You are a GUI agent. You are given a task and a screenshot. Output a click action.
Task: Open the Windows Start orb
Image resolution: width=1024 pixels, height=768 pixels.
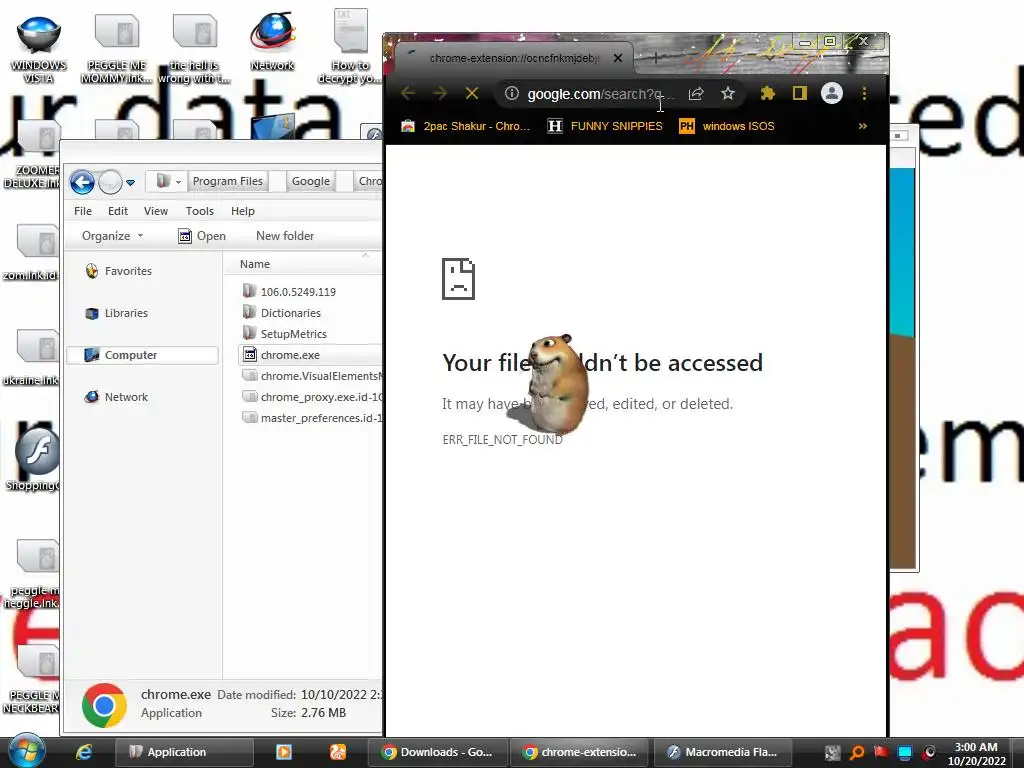click(27, 751)
